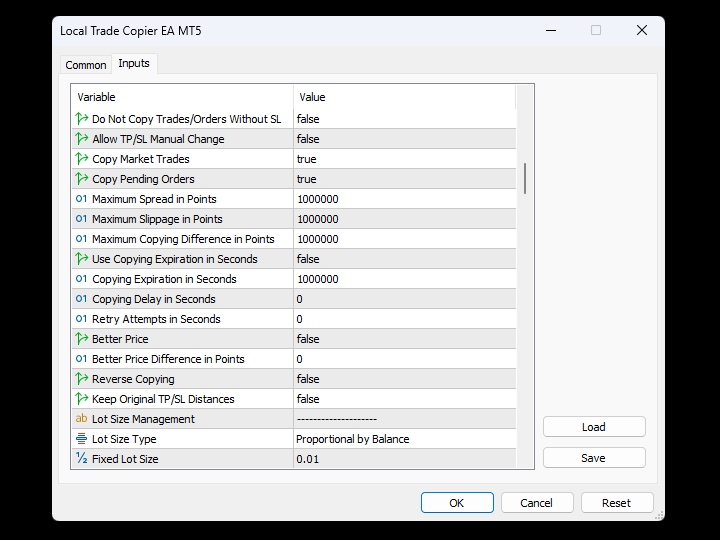
Task: Click the integer icon for Copying Delay in Seconds
Action: pyautogui.click(x=81, y=298)
